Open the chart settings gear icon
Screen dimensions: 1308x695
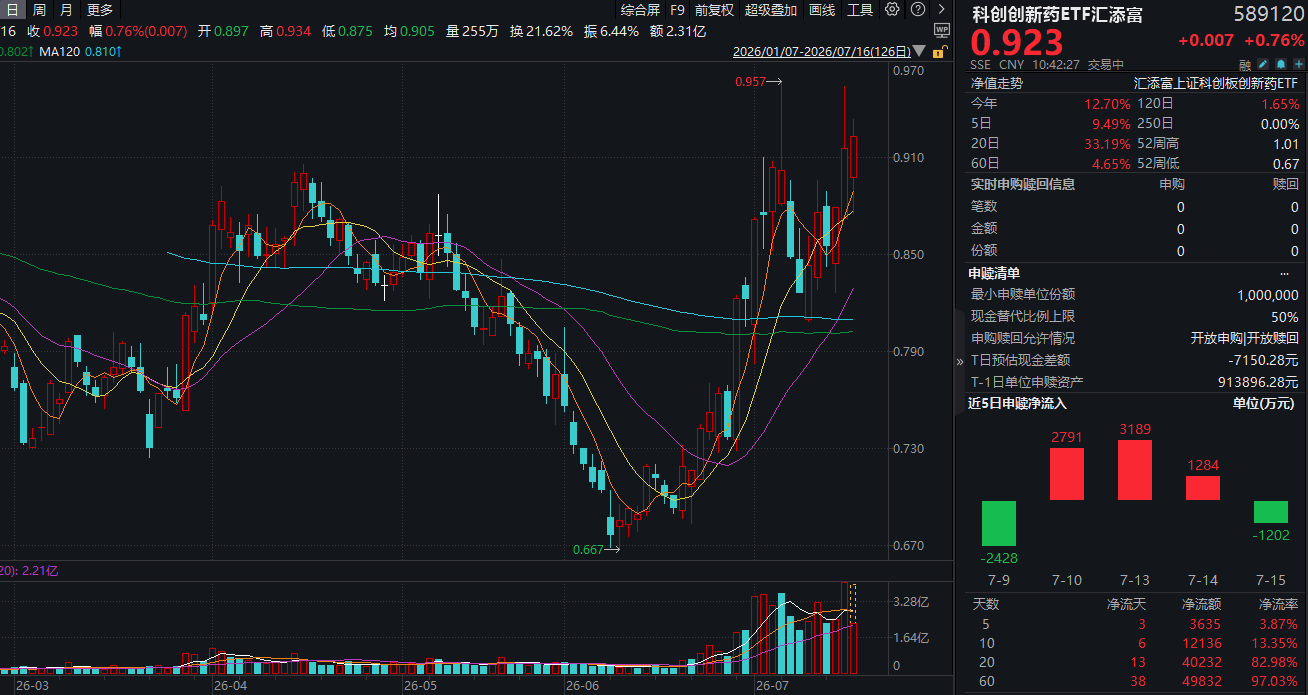pyautogui.click(x=892, y=9)
